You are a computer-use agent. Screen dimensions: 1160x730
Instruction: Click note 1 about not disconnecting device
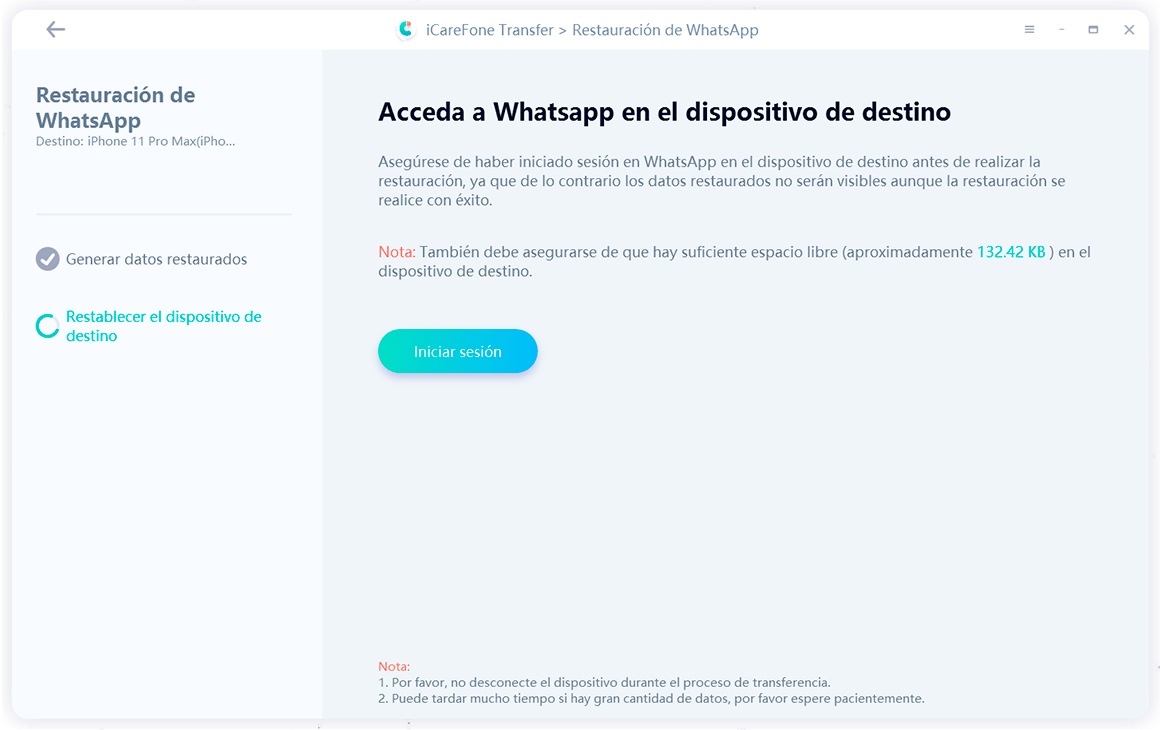(604, 683)
